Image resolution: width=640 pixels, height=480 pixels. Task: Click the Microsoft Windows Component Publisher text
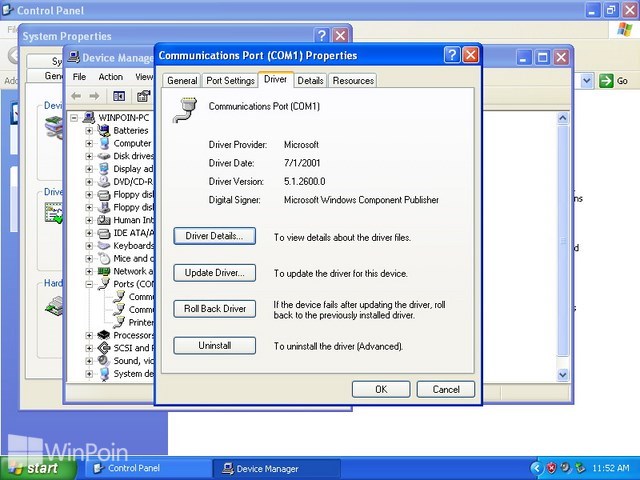pos(361,200)
